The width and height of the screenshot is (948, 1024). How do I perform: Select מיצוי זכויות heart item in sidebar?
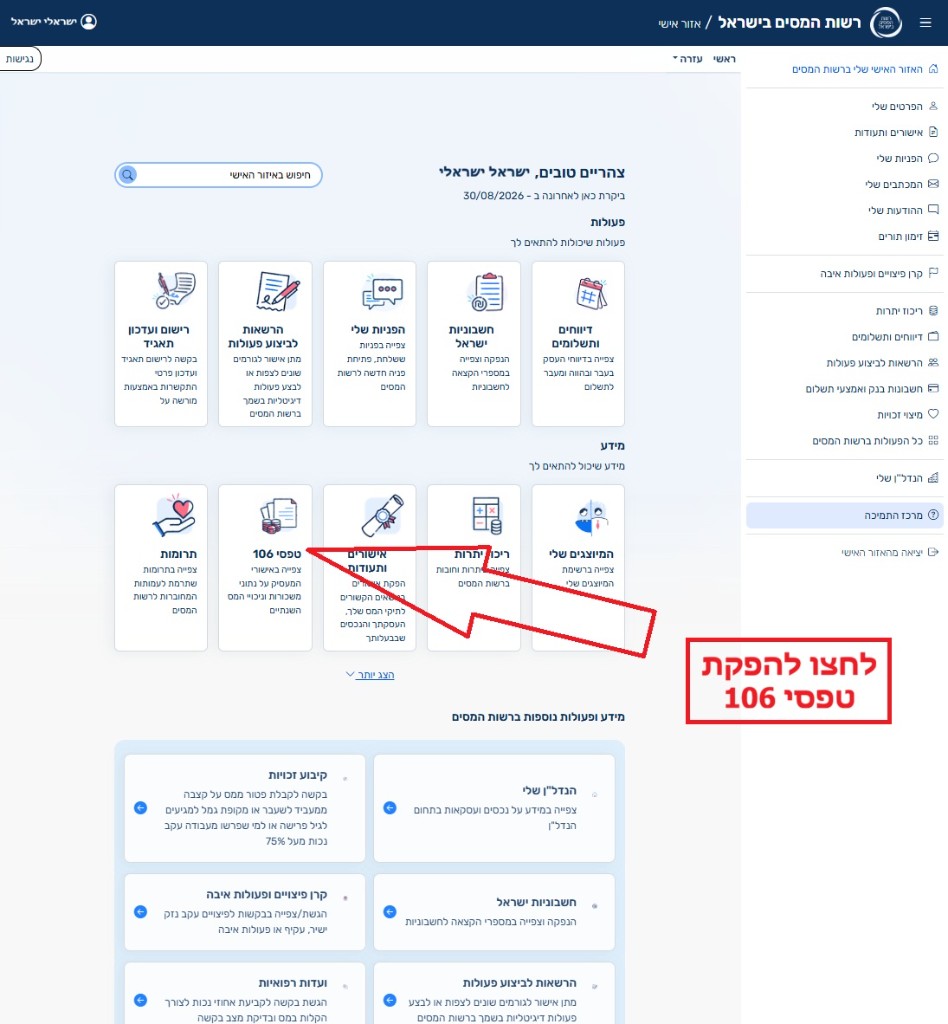[908, 415]
